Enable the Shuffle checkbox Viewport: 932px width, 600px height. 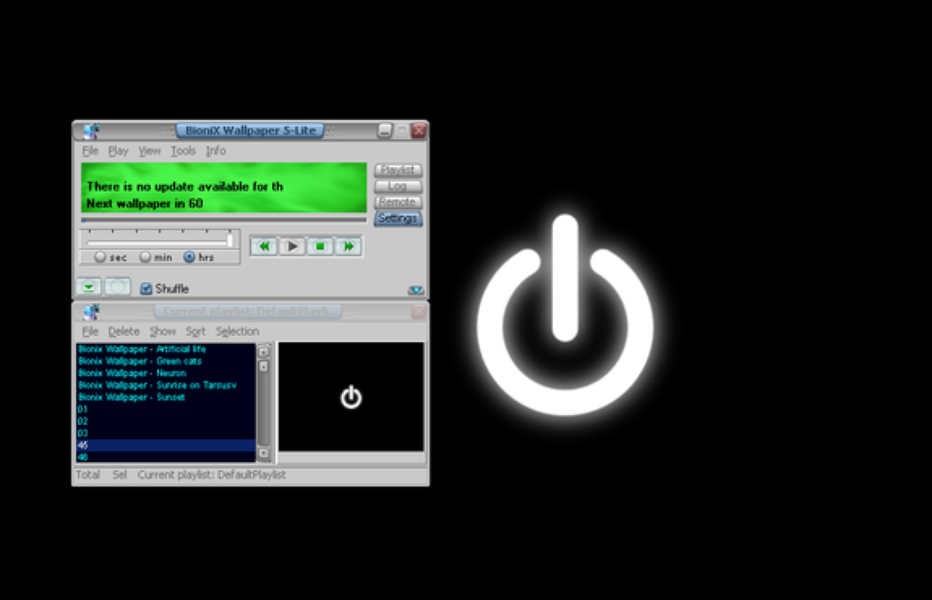(146, 288)
